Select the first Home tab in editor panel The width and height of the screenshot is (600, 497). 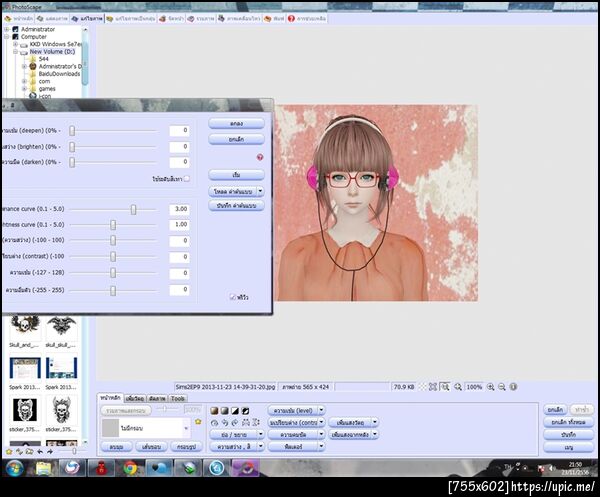point(110,398)
